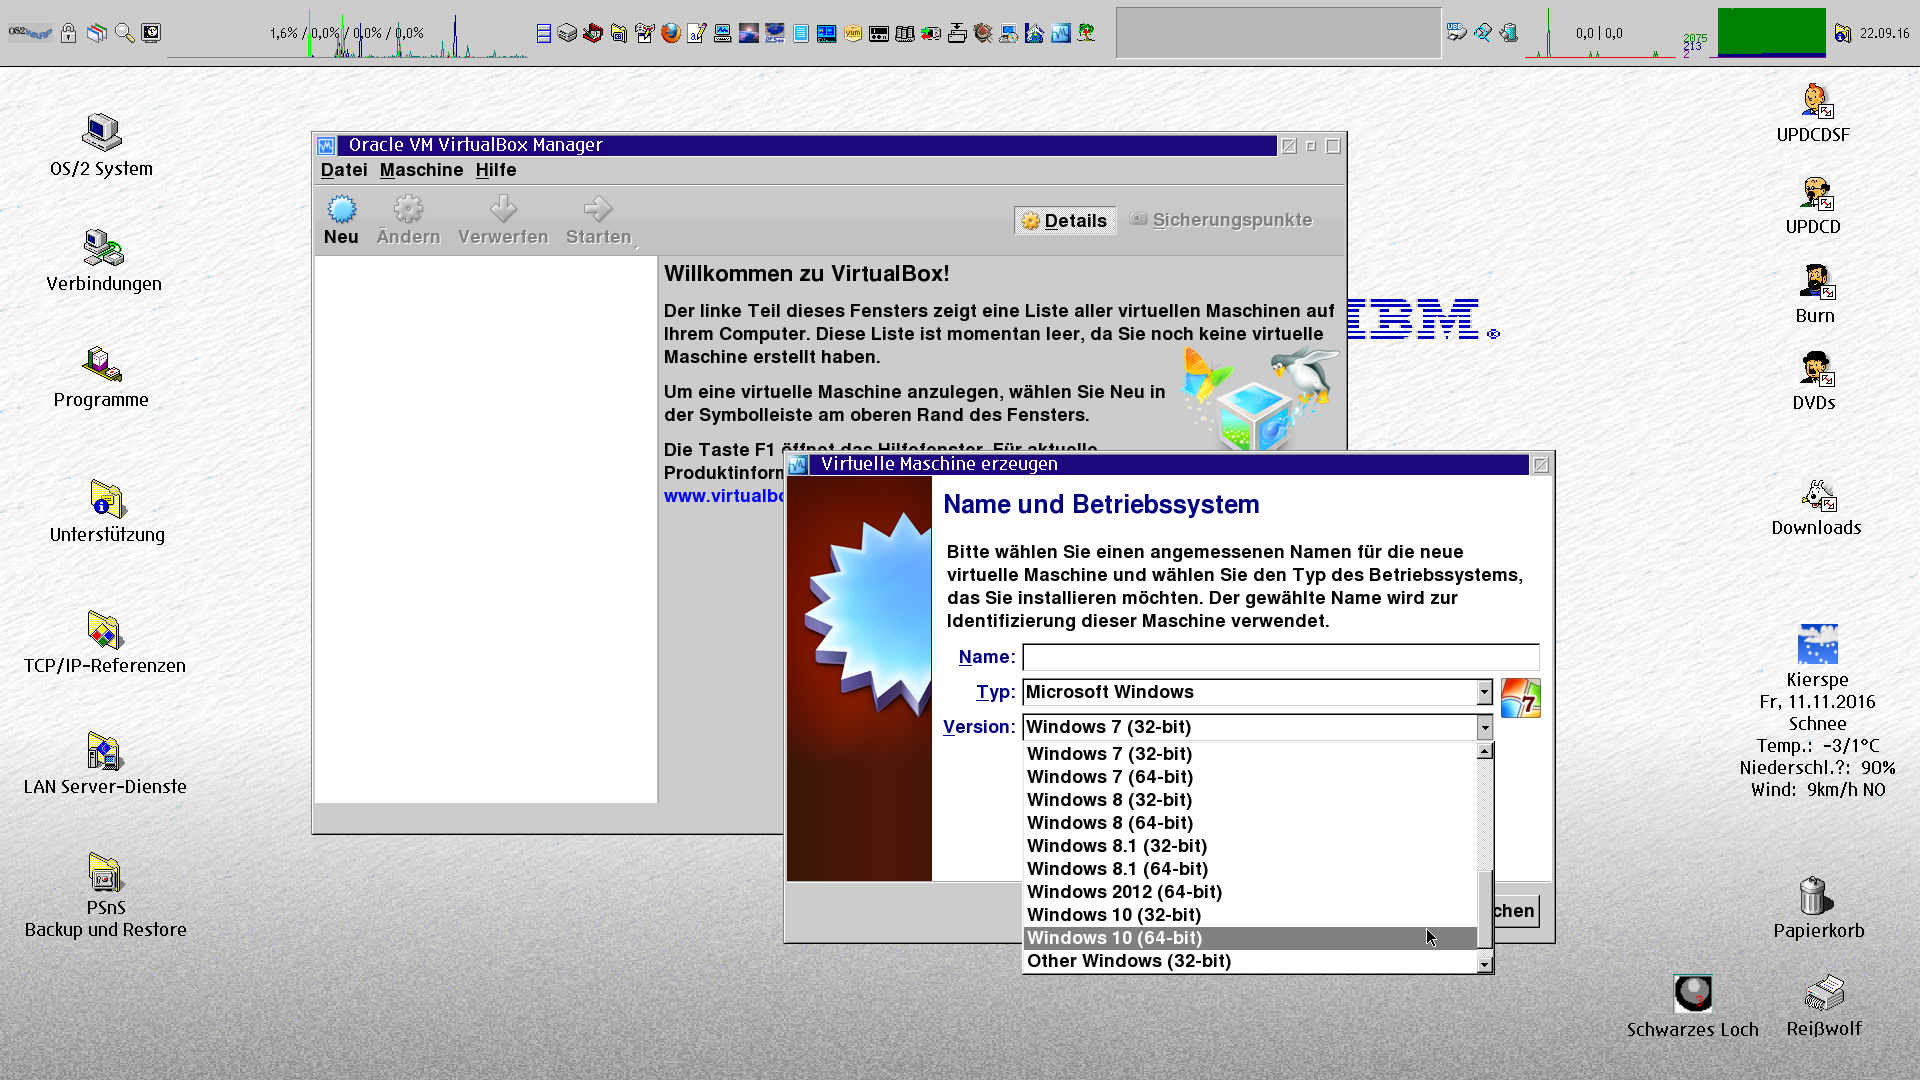The image size is (1920, 1080).
Task: Open the Hilfe menu
Action: [496, 170]
